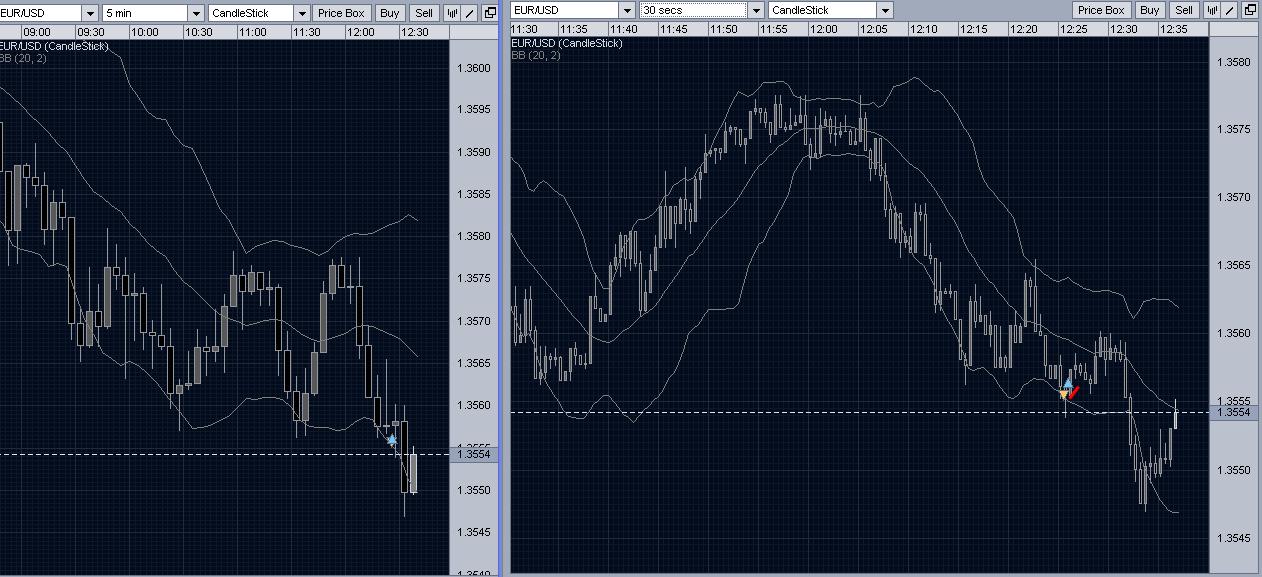Viewport: 1262px width, 577px height.
Task: Click 1.3600 price label on left chart axis
Action: [x=473, y=68]
